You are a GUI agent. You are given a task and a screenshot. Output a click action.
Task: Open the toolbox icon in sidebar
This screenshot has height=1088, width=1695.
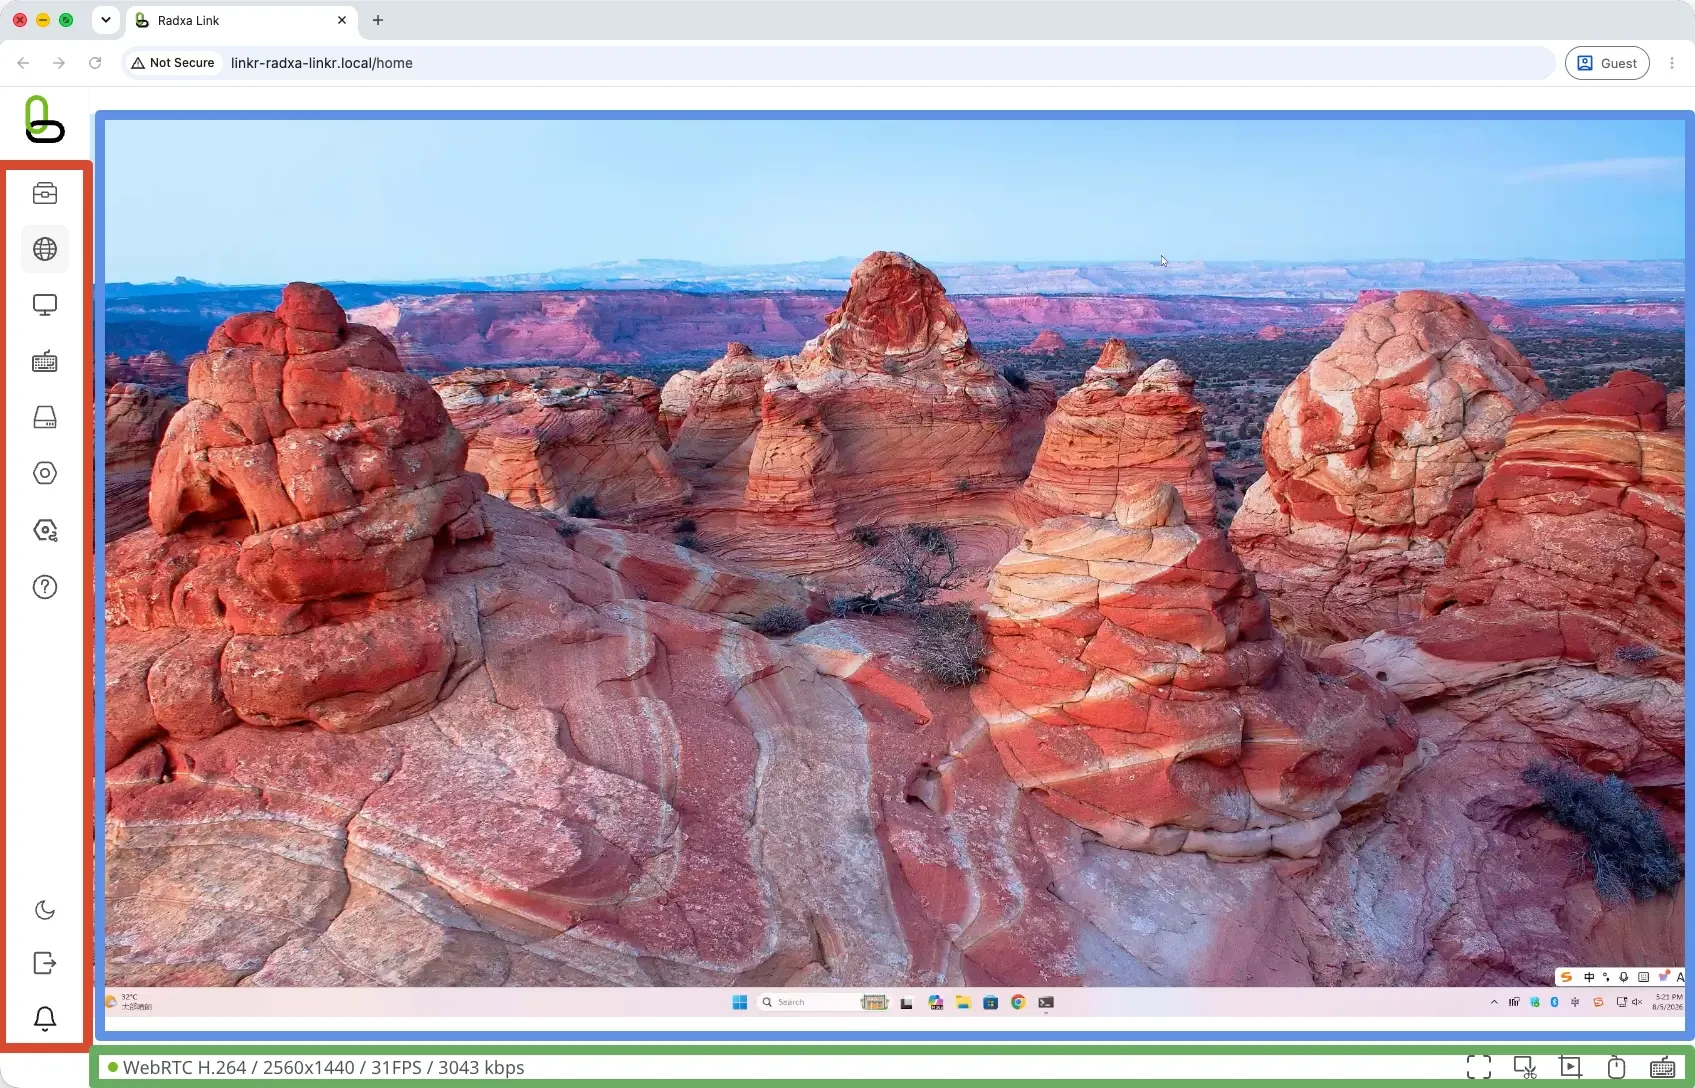coord(45,193)
